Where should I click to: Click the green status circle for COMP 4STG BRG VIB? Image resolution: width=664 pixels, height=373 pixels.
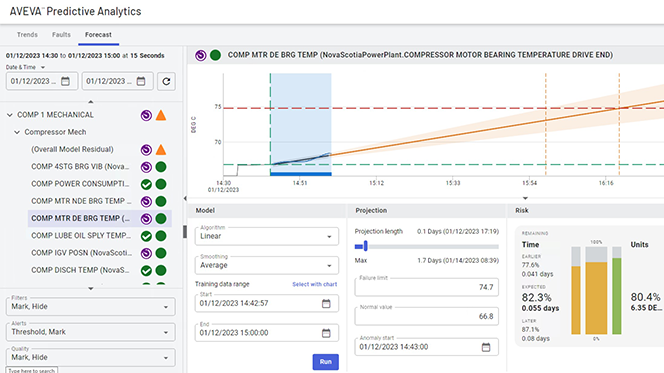[161, 167]
